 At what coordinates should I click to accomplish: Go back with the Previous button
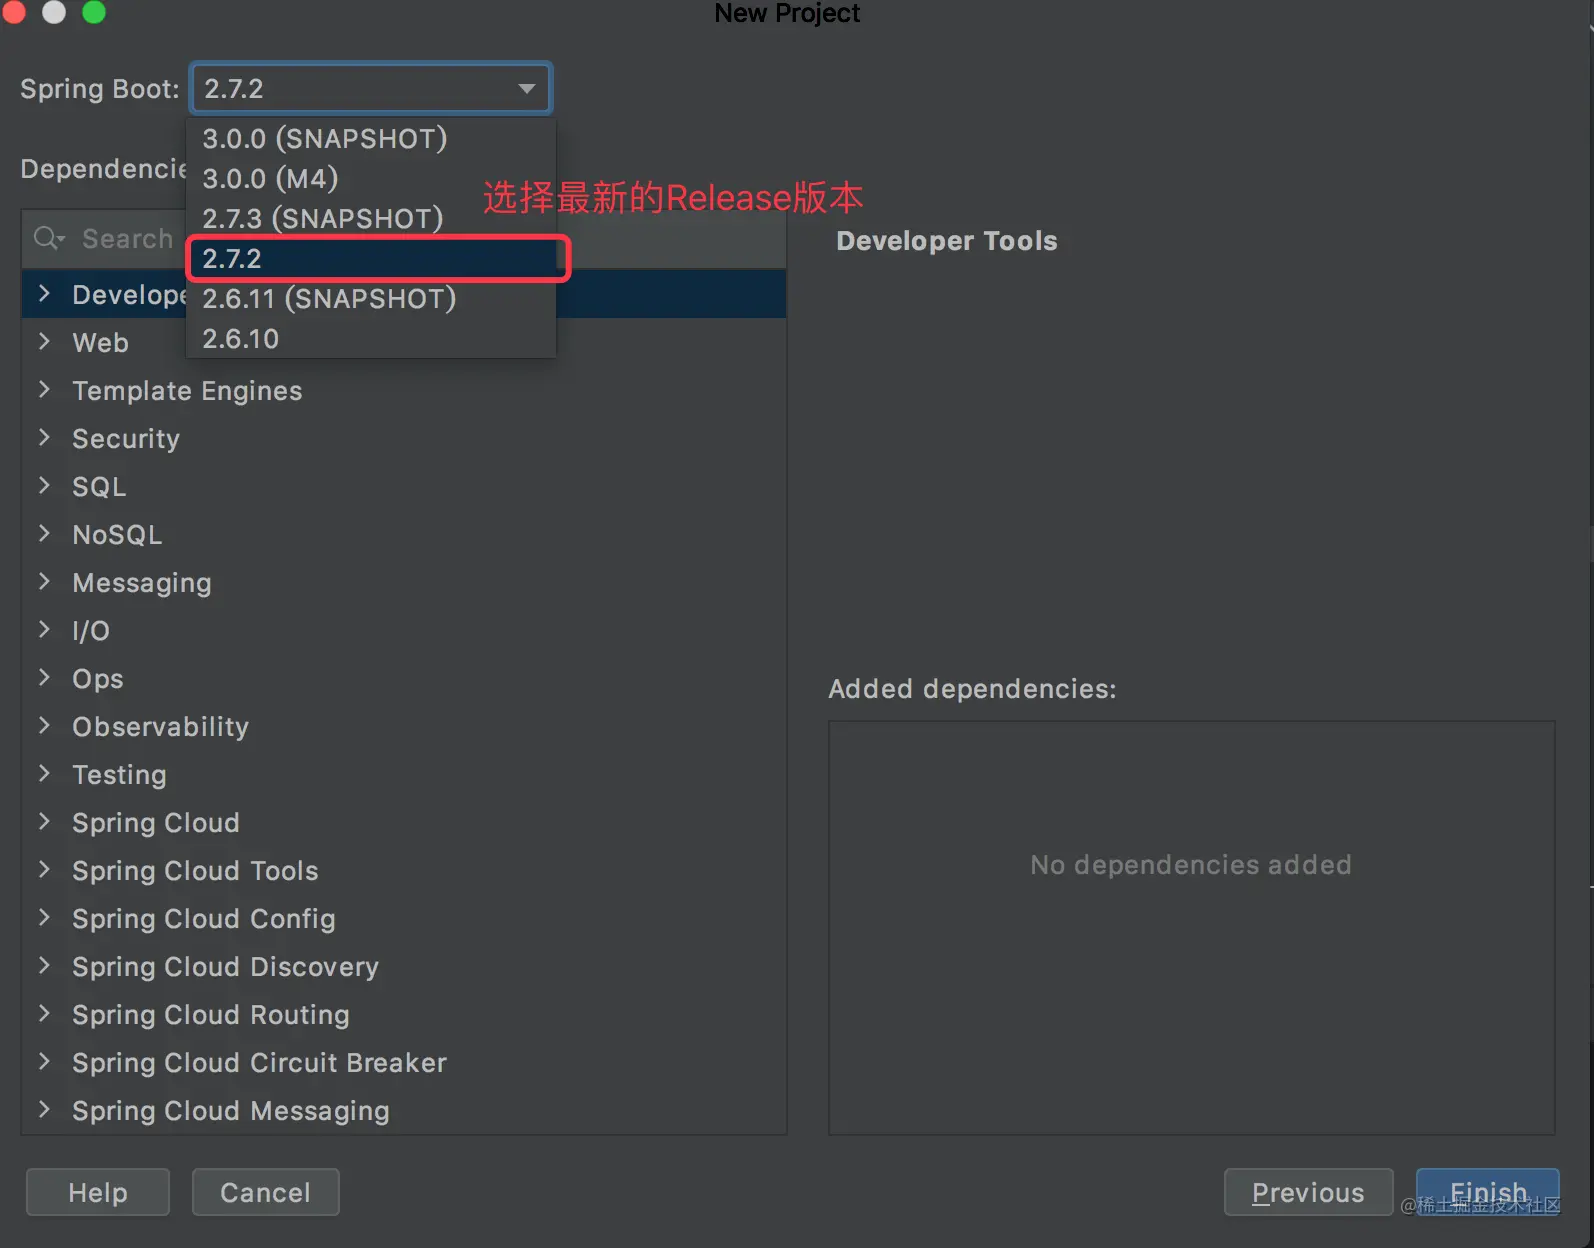[1308, 1192]
